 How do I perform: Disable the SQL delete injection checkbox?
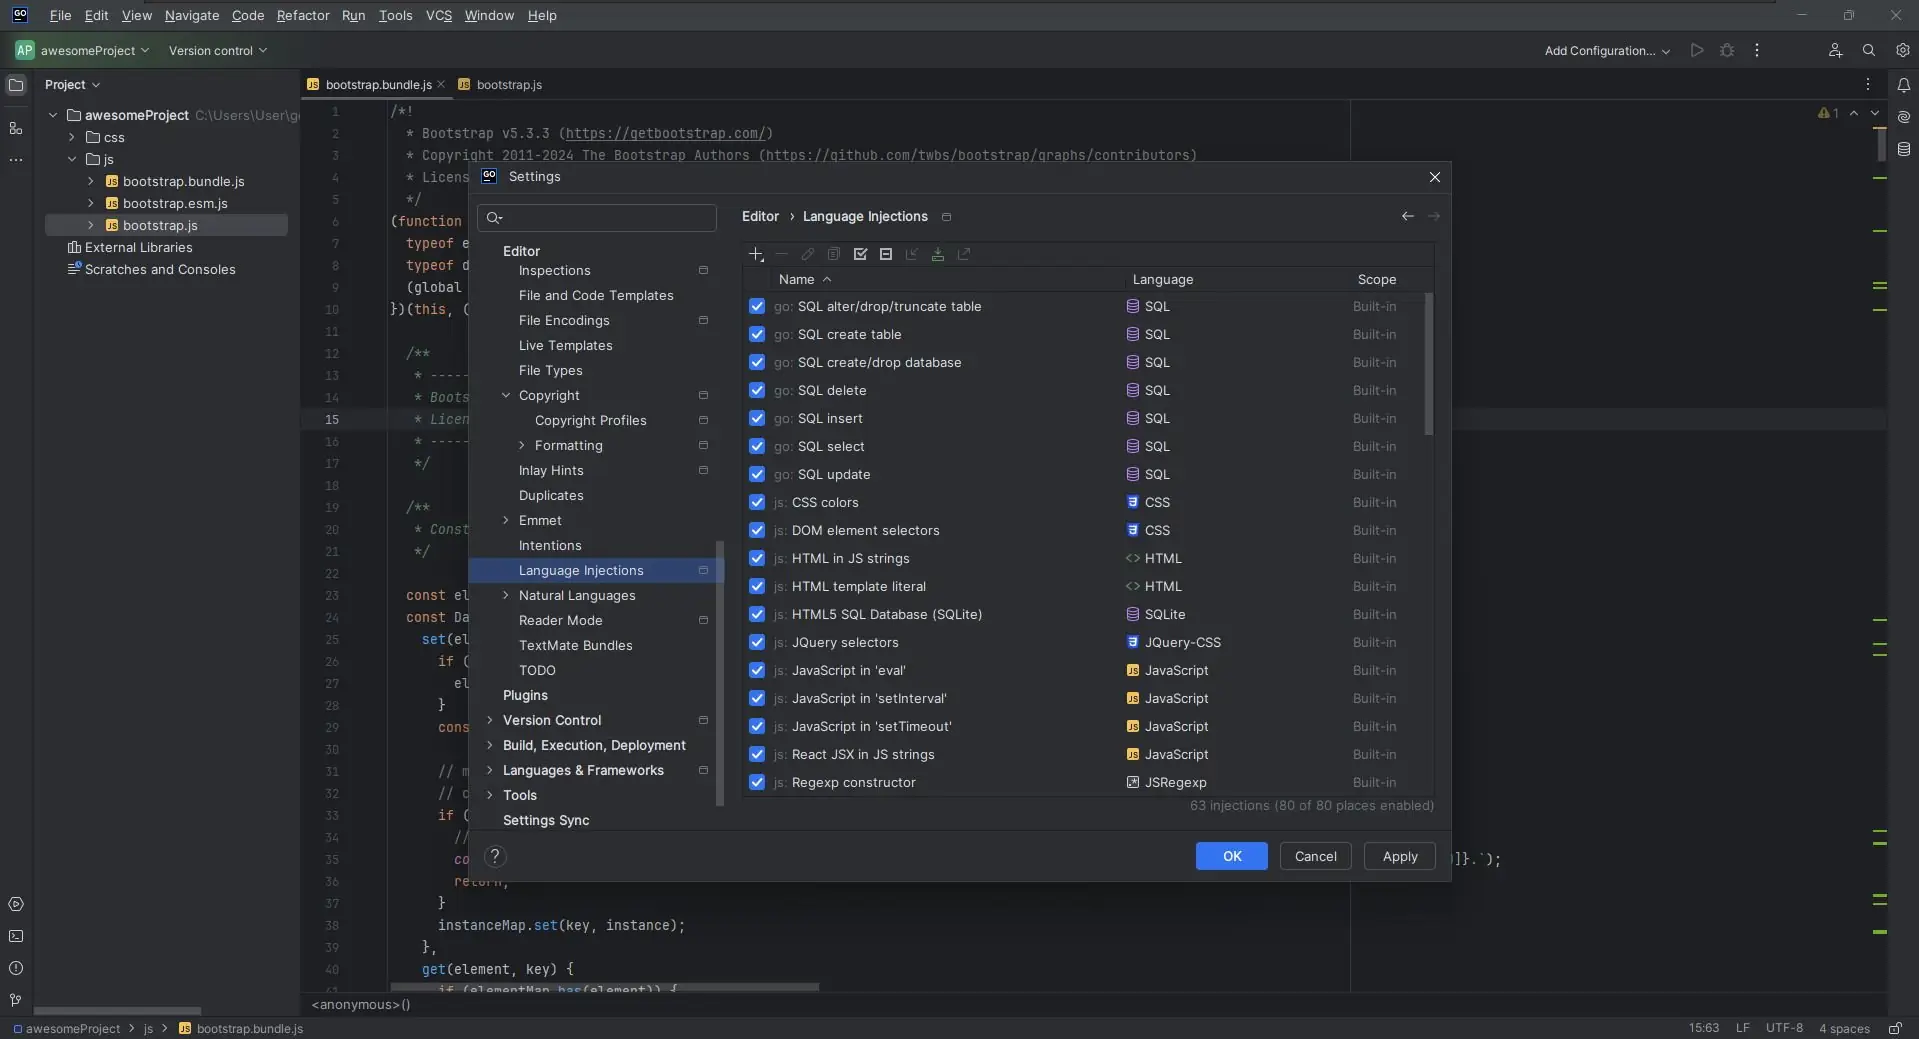point(757,391)
